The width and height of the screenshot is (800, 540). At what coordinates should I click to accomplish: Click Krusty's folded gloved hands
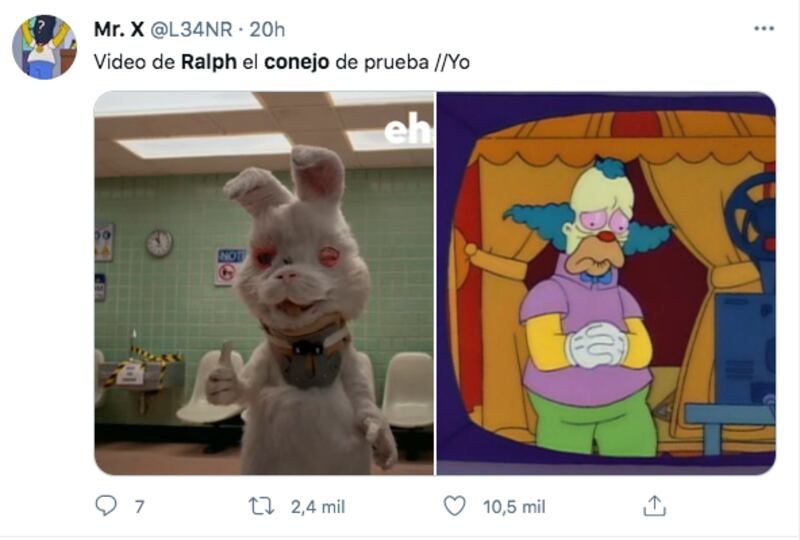tap(597, 346)
